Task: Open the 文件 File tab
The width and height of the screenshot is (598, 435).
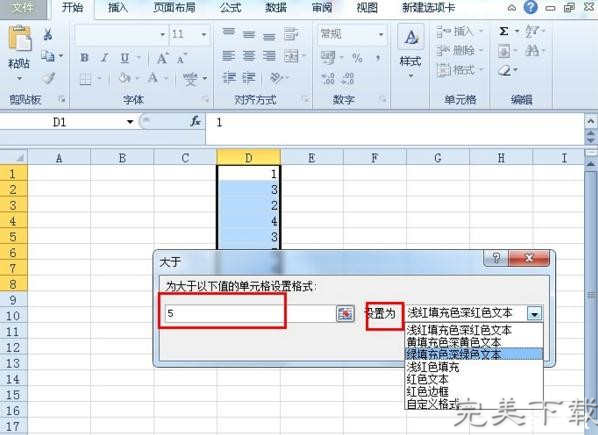Action: coord(22,8)
